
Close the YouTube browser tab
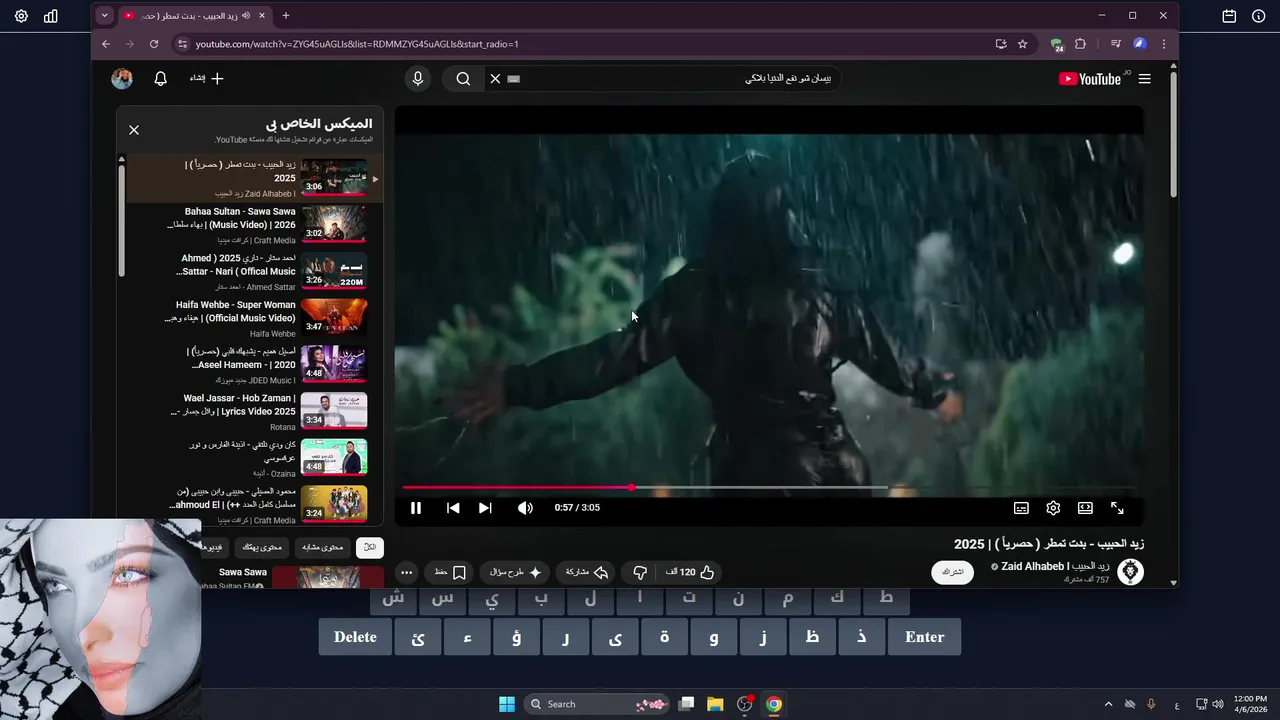(x=262, y=16)
